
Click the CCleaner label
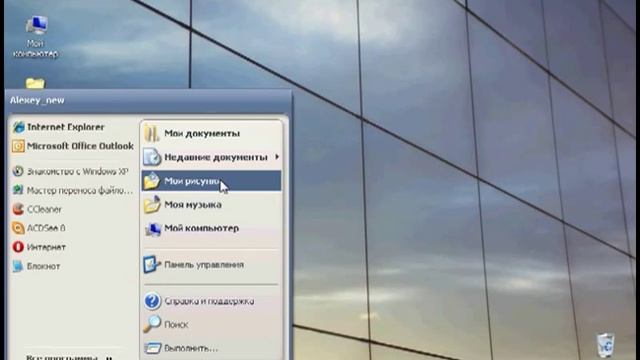pyautogui.click(x=44, y=209)
